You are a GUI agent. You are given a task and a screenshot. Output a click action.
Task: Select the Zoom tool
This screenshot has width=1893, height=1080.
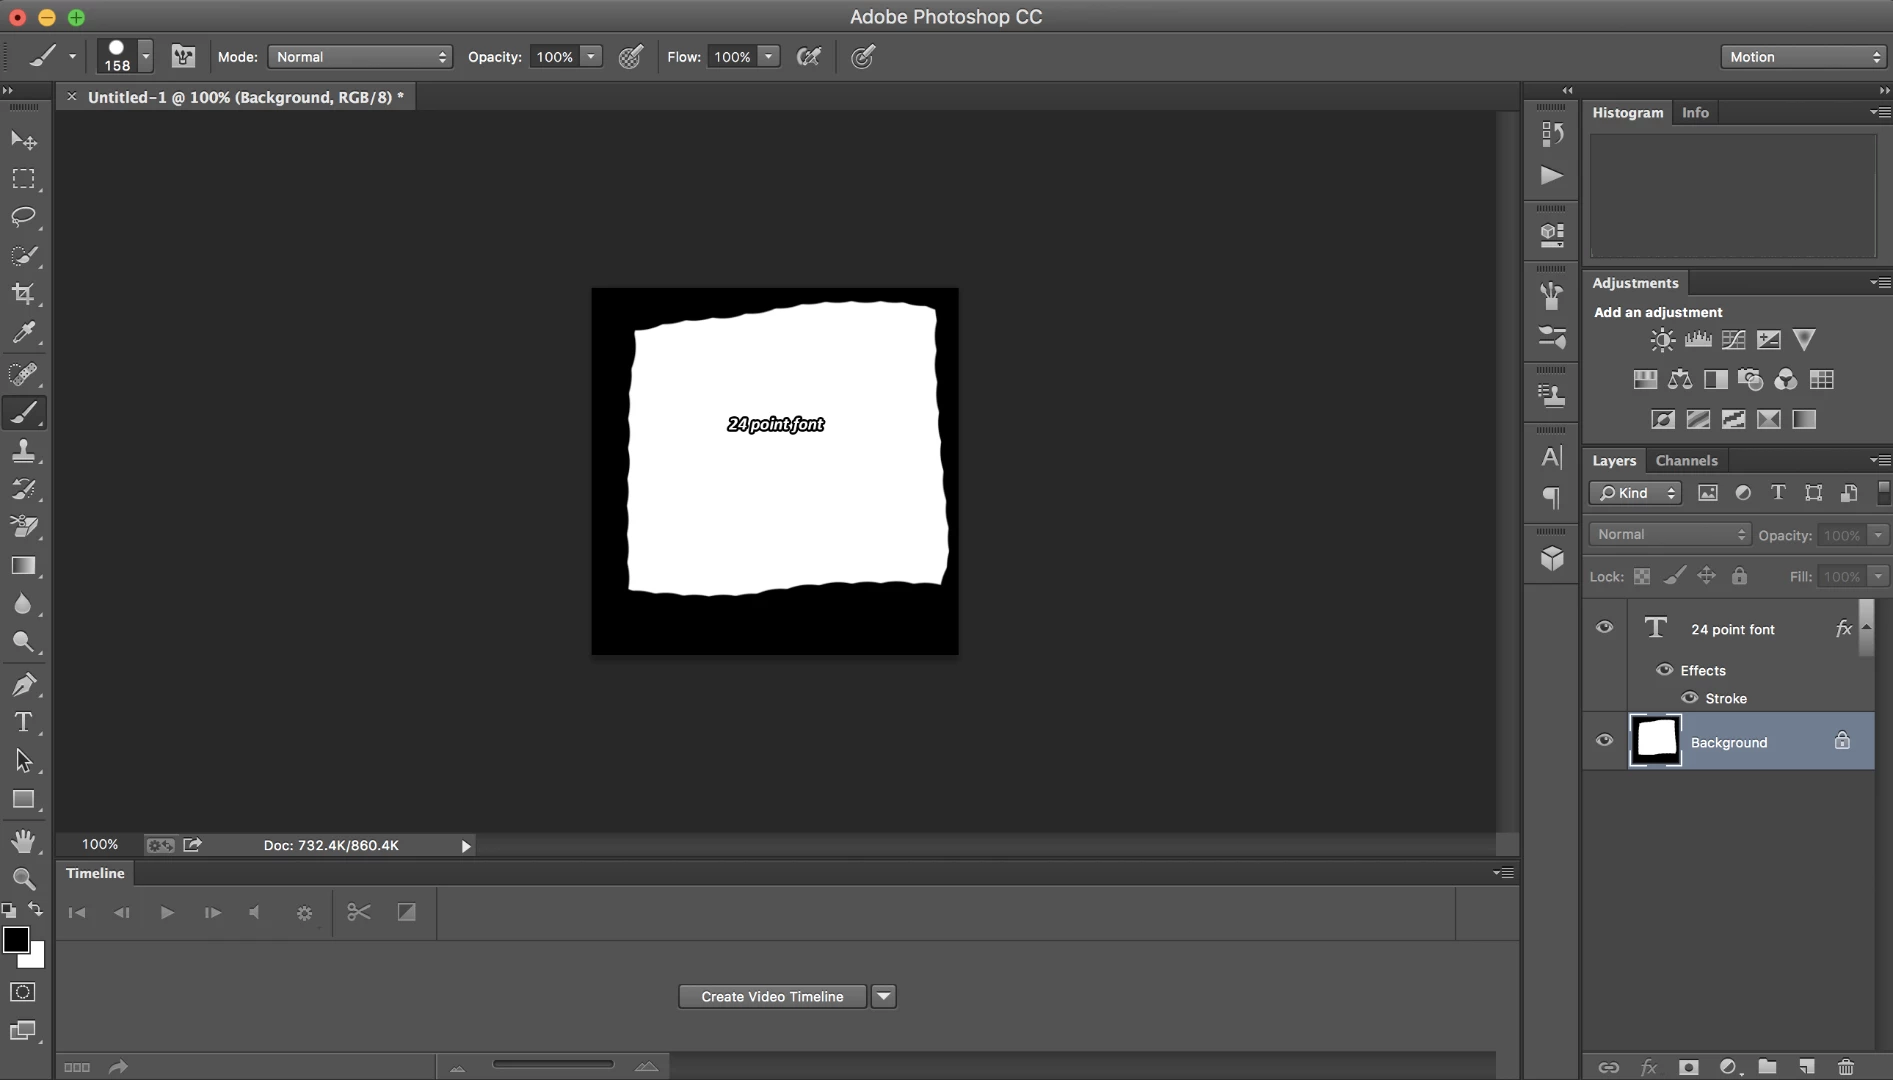point(23,879)
